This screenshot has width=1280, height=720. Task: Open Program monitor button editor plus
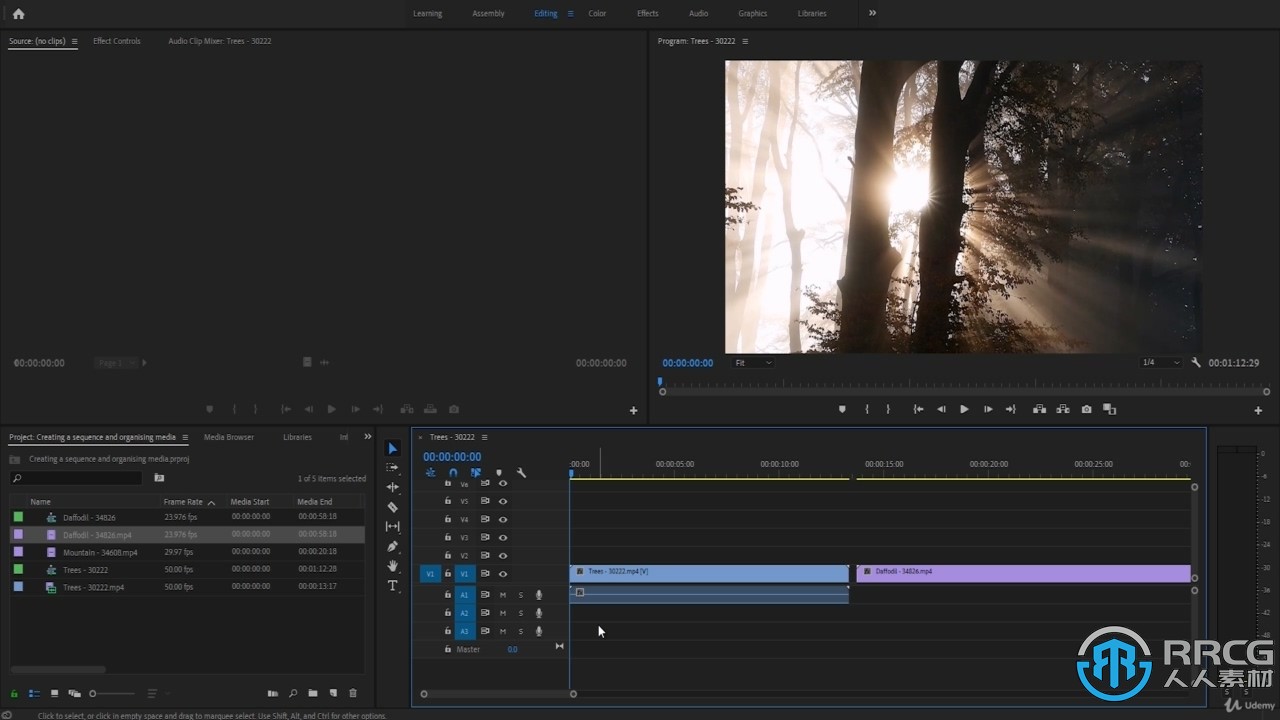(x=1258, y=410)
